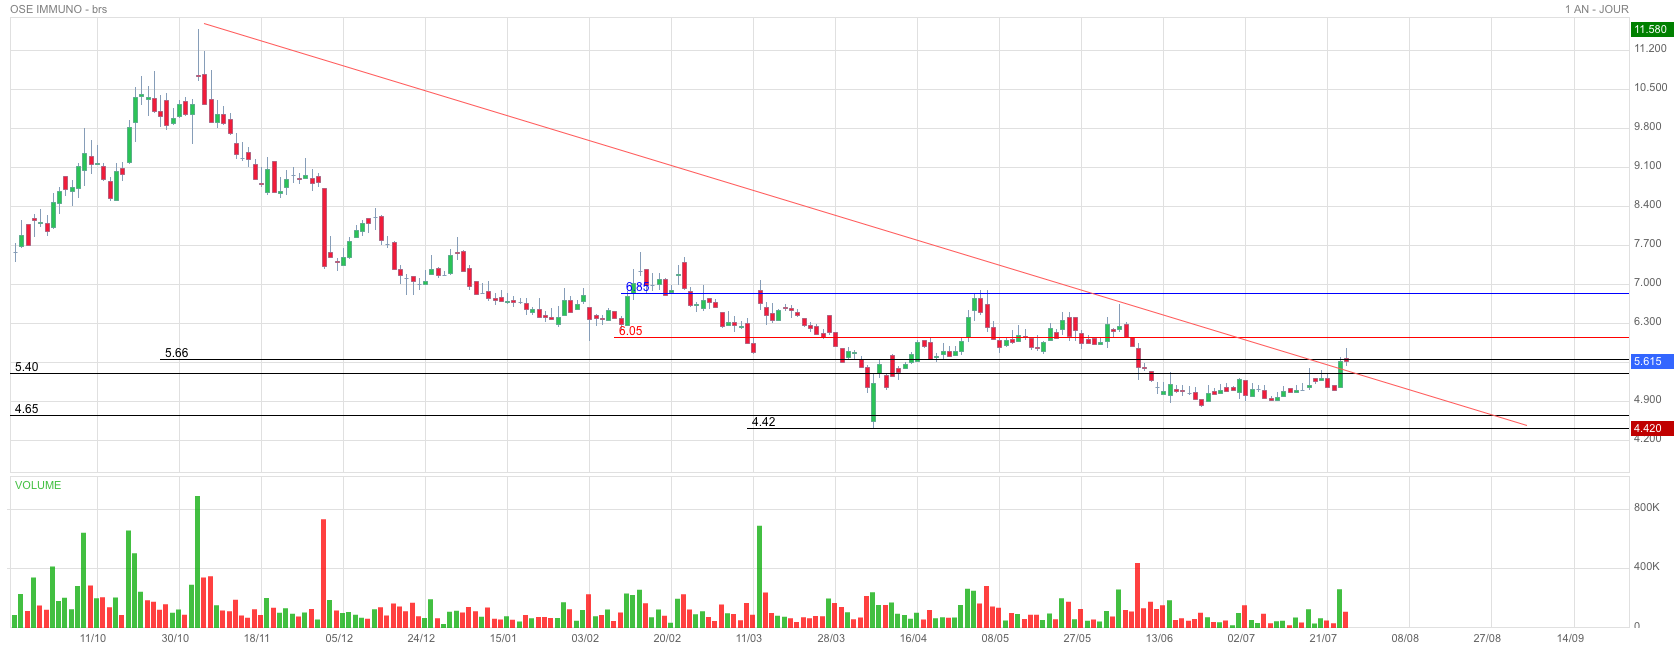Image resolution: width=1674 pixels, height=648 pixels.
Task: Select the 20/02 date label
Action: pos(667,638)
